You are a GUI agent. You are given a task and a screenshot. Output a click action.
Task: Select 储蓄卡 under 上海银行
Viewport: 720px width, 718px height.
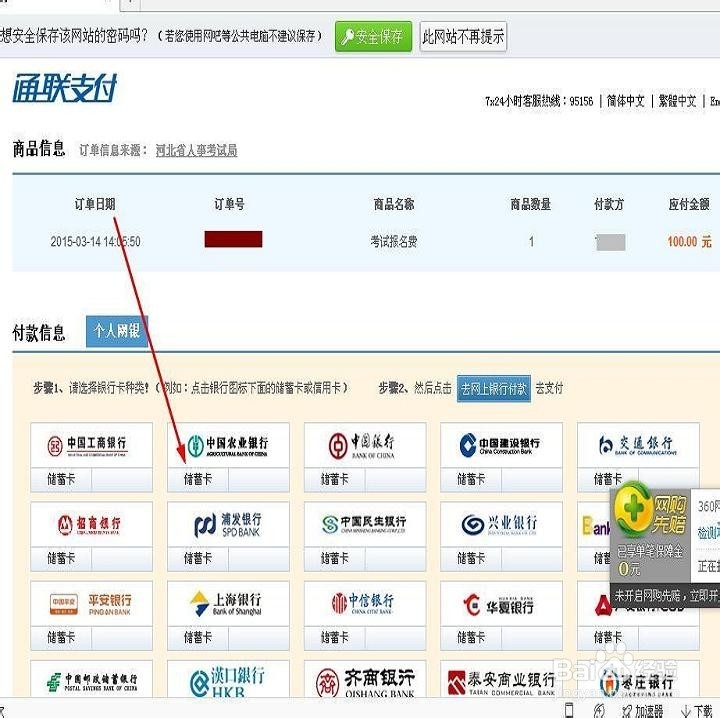tap(198, 638)
